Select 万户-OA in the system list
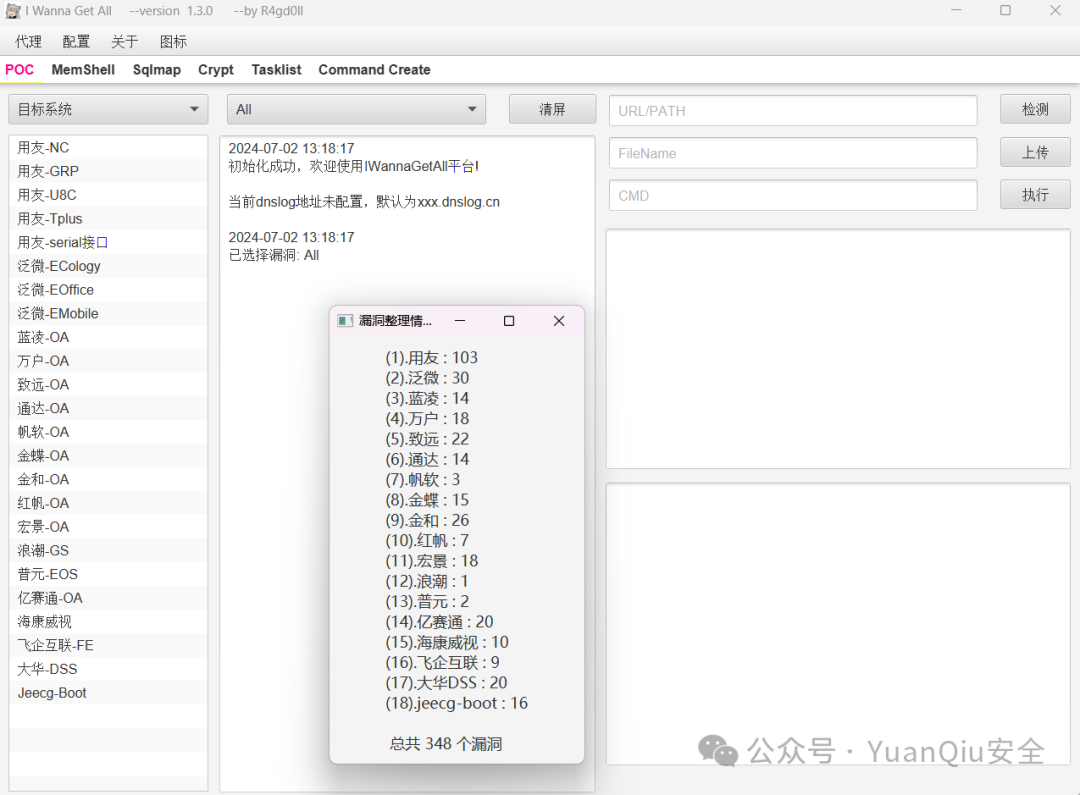Screen dimensions: 1080x795 point(108,361)
